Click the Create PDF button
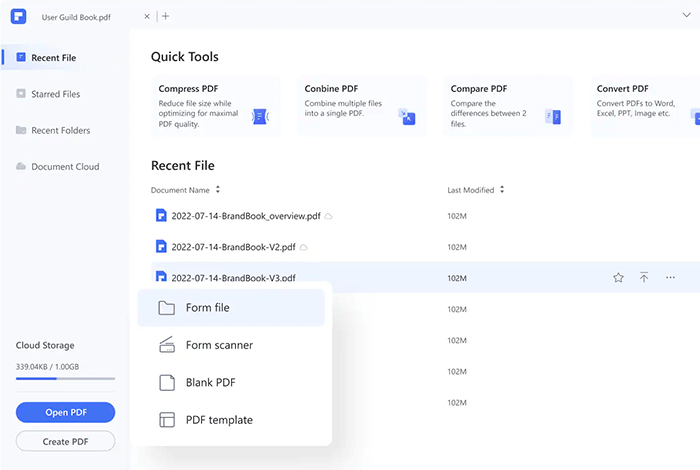The width and height of the screenshot is (700, 470). (65, 441)
